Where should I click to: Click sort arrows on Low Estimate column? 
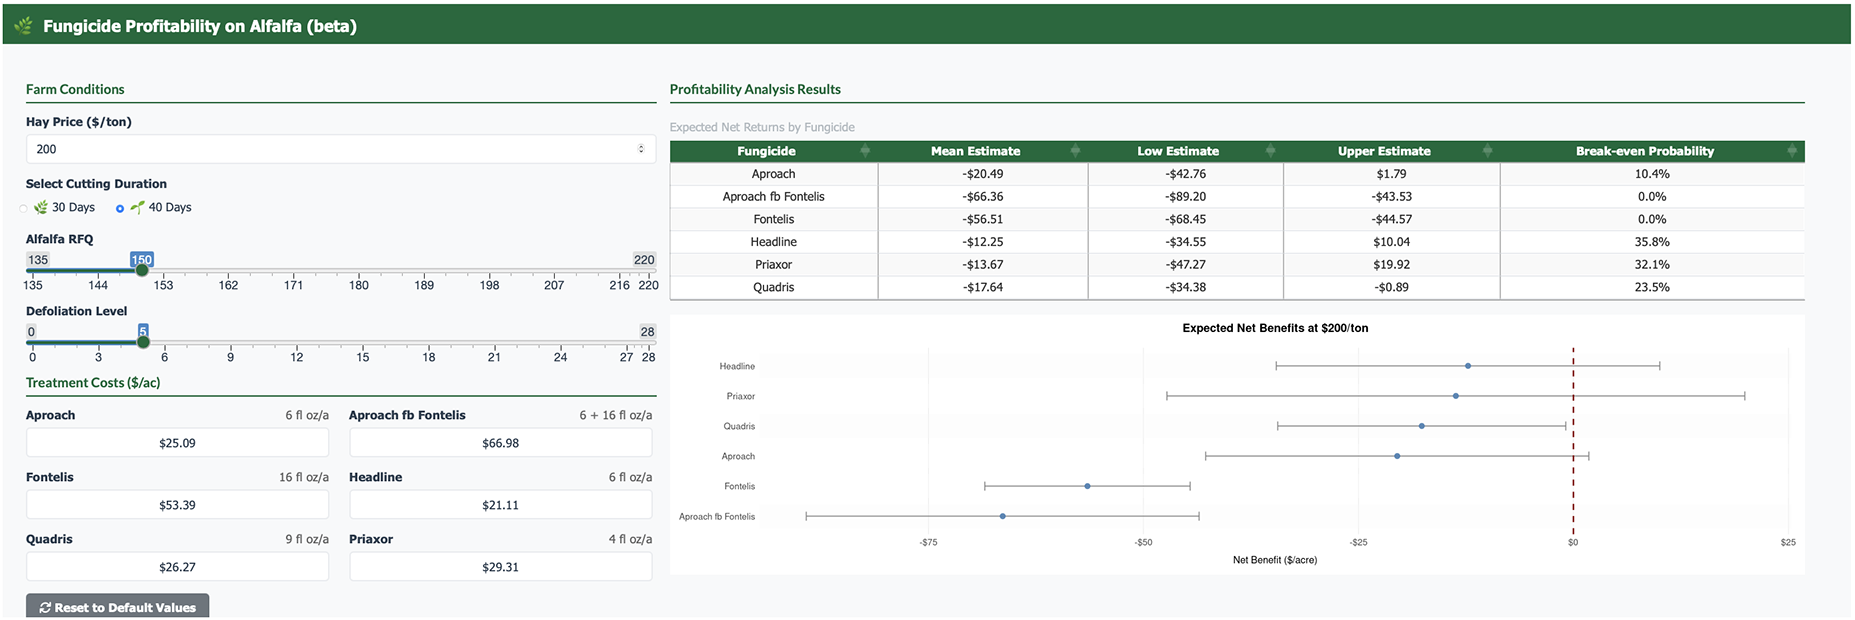pyautogui.click(x=1270, y=151)
